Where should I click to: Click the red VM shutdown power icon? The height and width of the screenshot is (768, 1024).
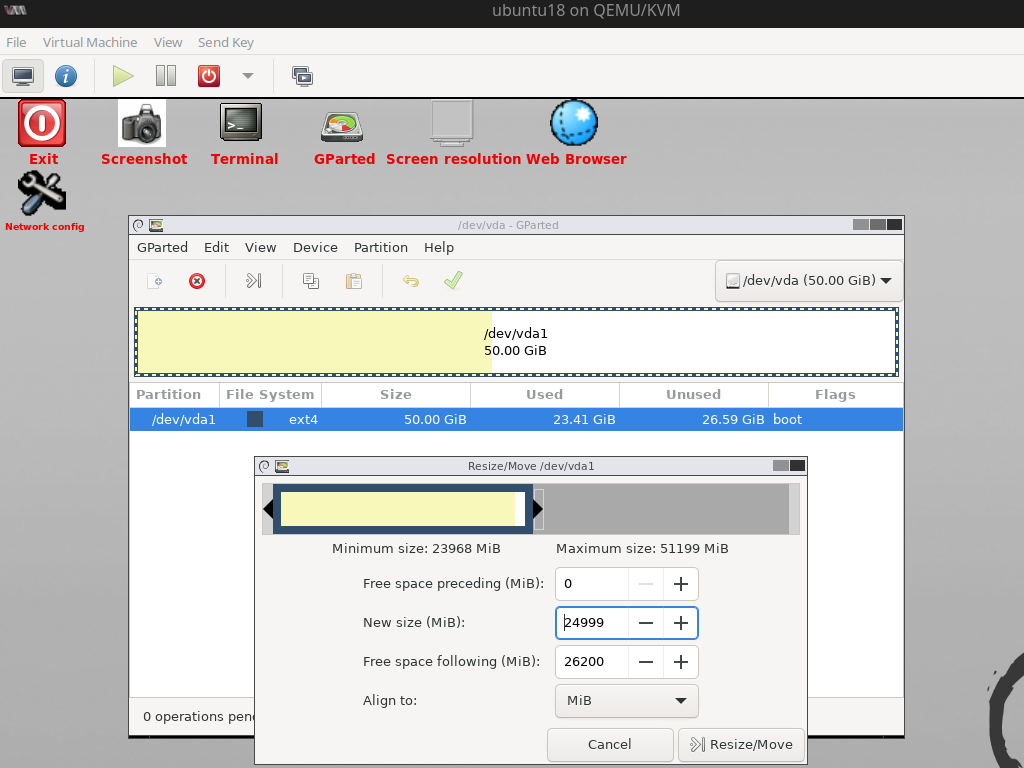(x=208, y=76)
